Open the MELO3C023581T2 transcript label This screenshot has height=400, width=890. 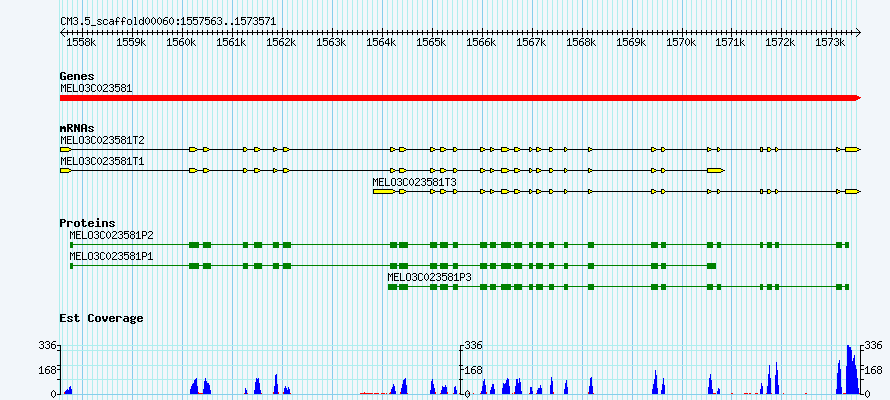[x=102, y=140]
